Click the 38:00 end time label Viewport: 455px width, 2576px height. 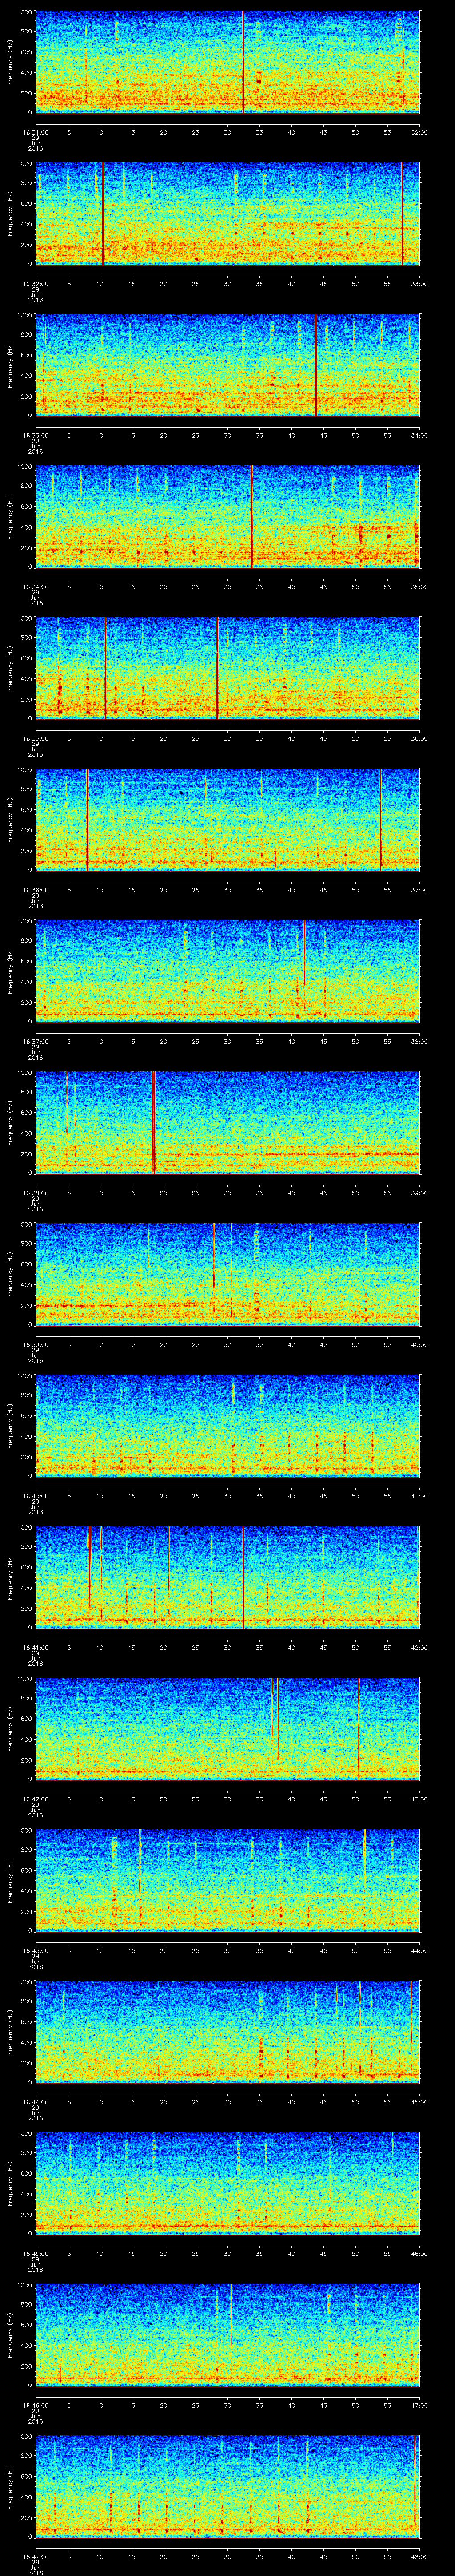pos(419,1041)
